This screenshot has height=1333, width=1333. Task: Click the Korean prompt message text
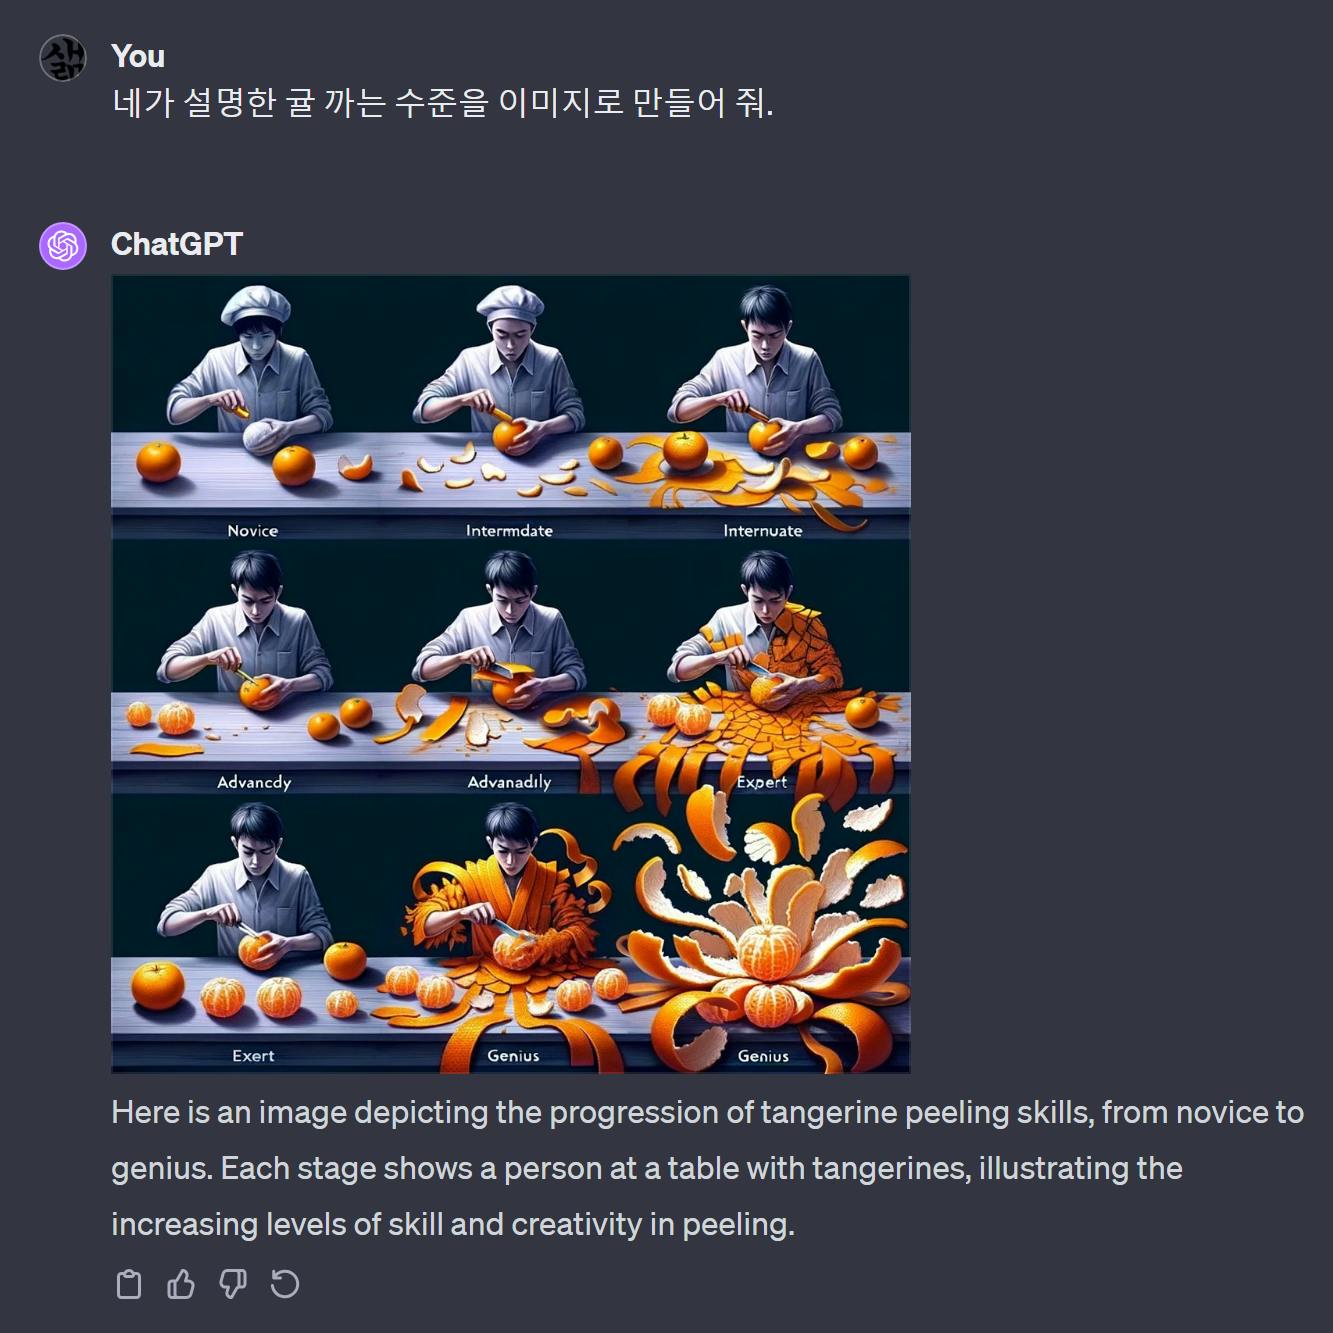(x=443, y=103)
